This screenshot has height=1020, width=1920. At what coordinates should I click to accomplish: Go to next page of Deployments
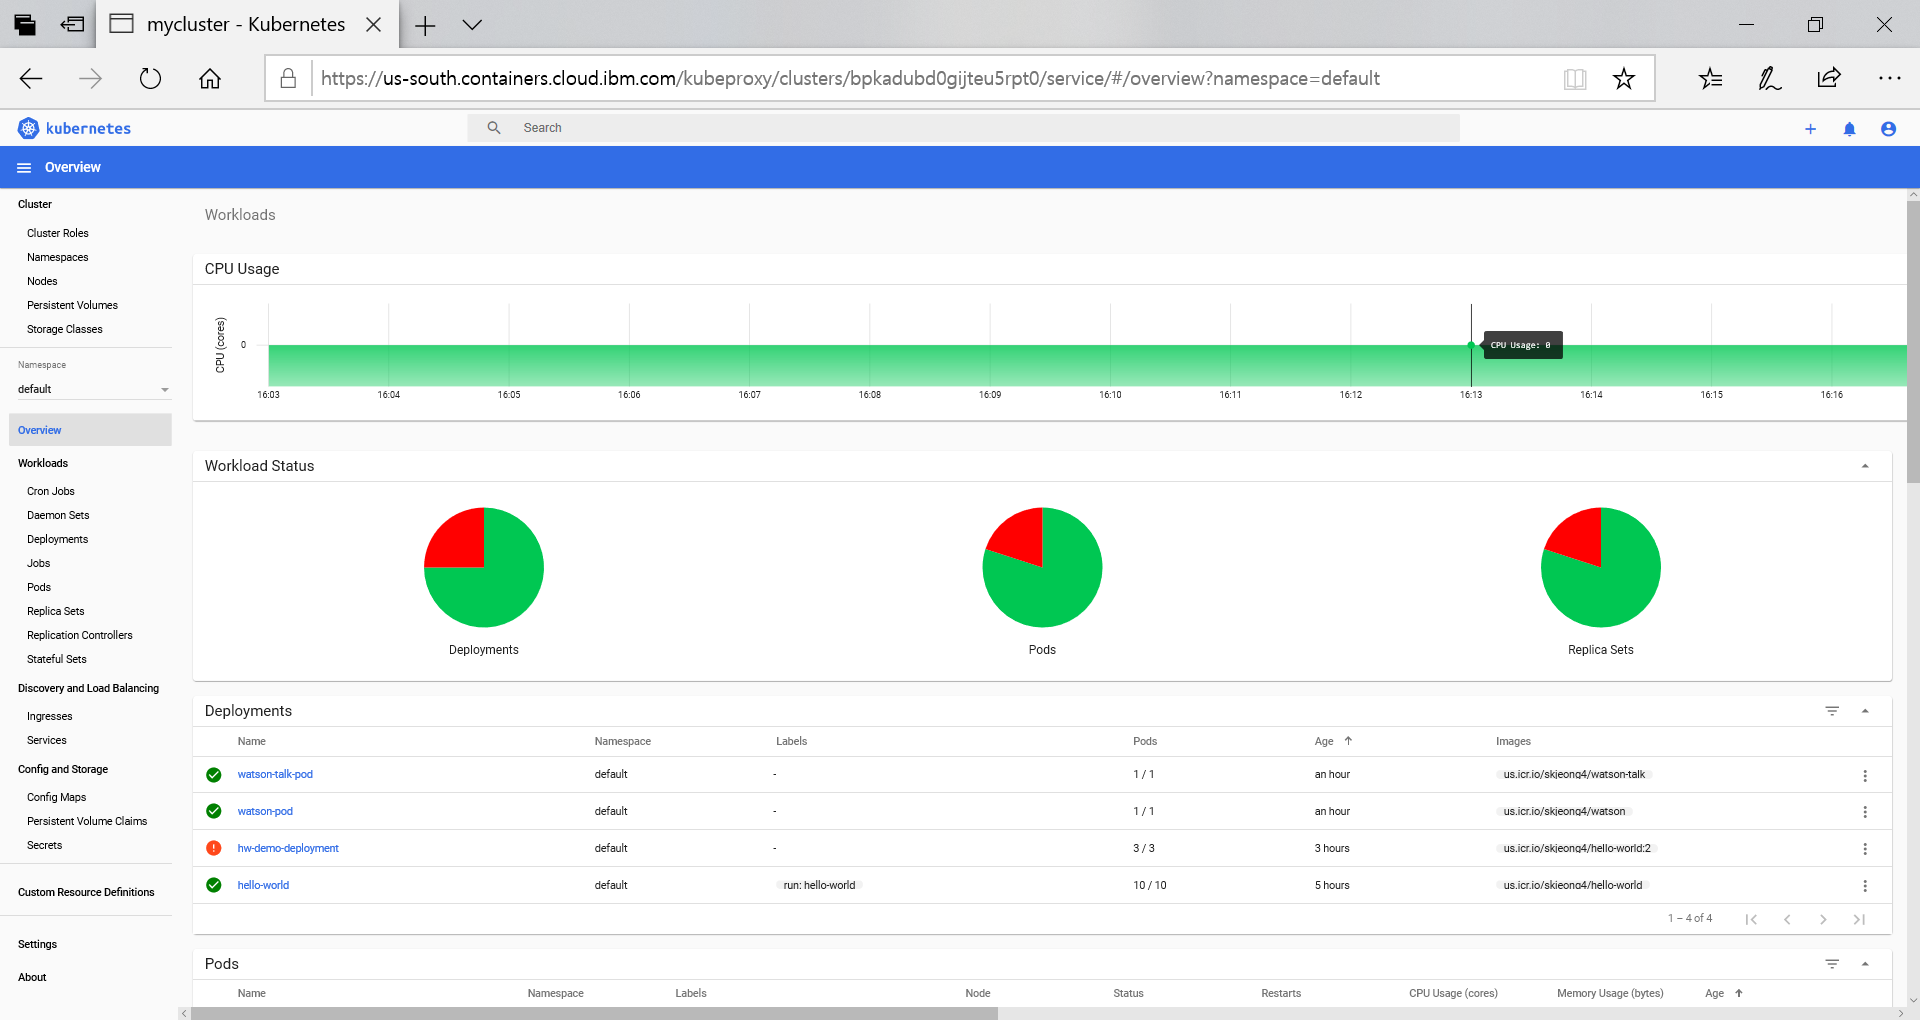(x=1823, y=919)
